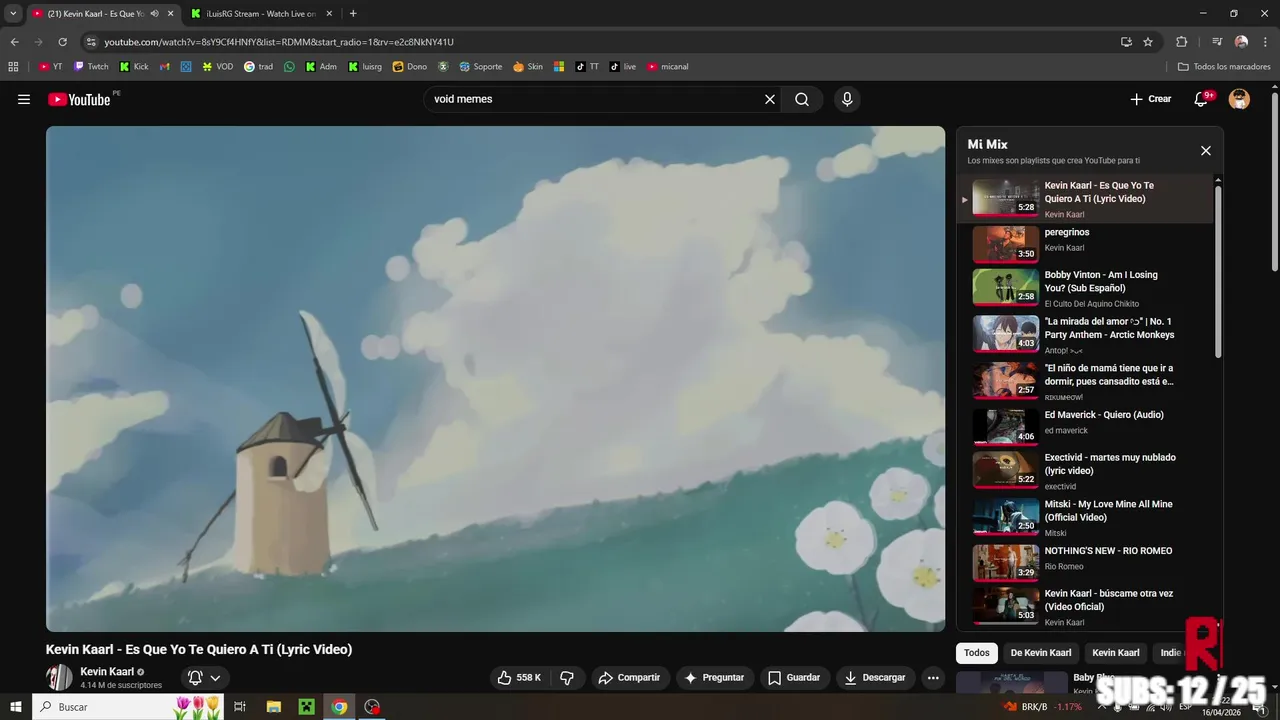Bookmark this page with the star icon
This screenshot has width=1280, height=720.
(1148, 42)
